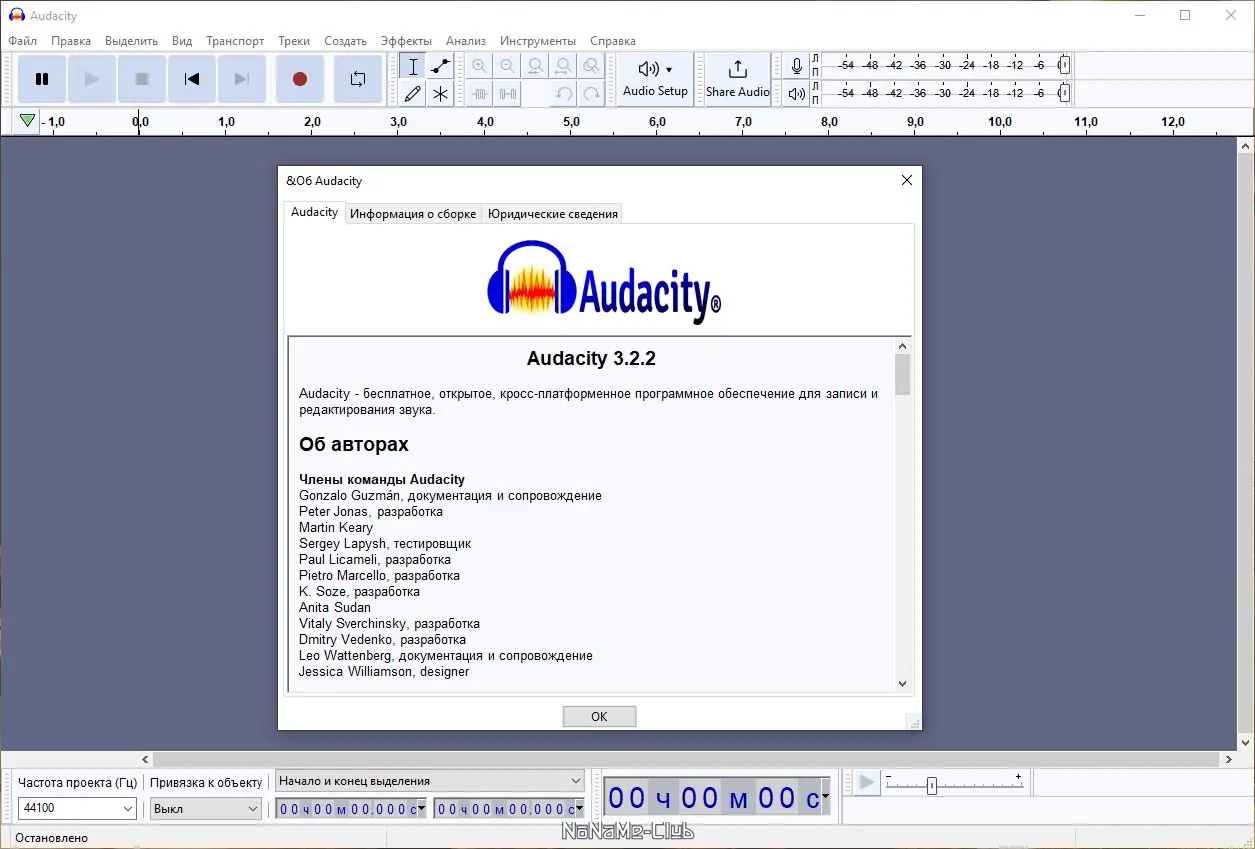Click Silence audio selection icon
This screenshot has width=1255, height=849.
[x=508, y=94]
